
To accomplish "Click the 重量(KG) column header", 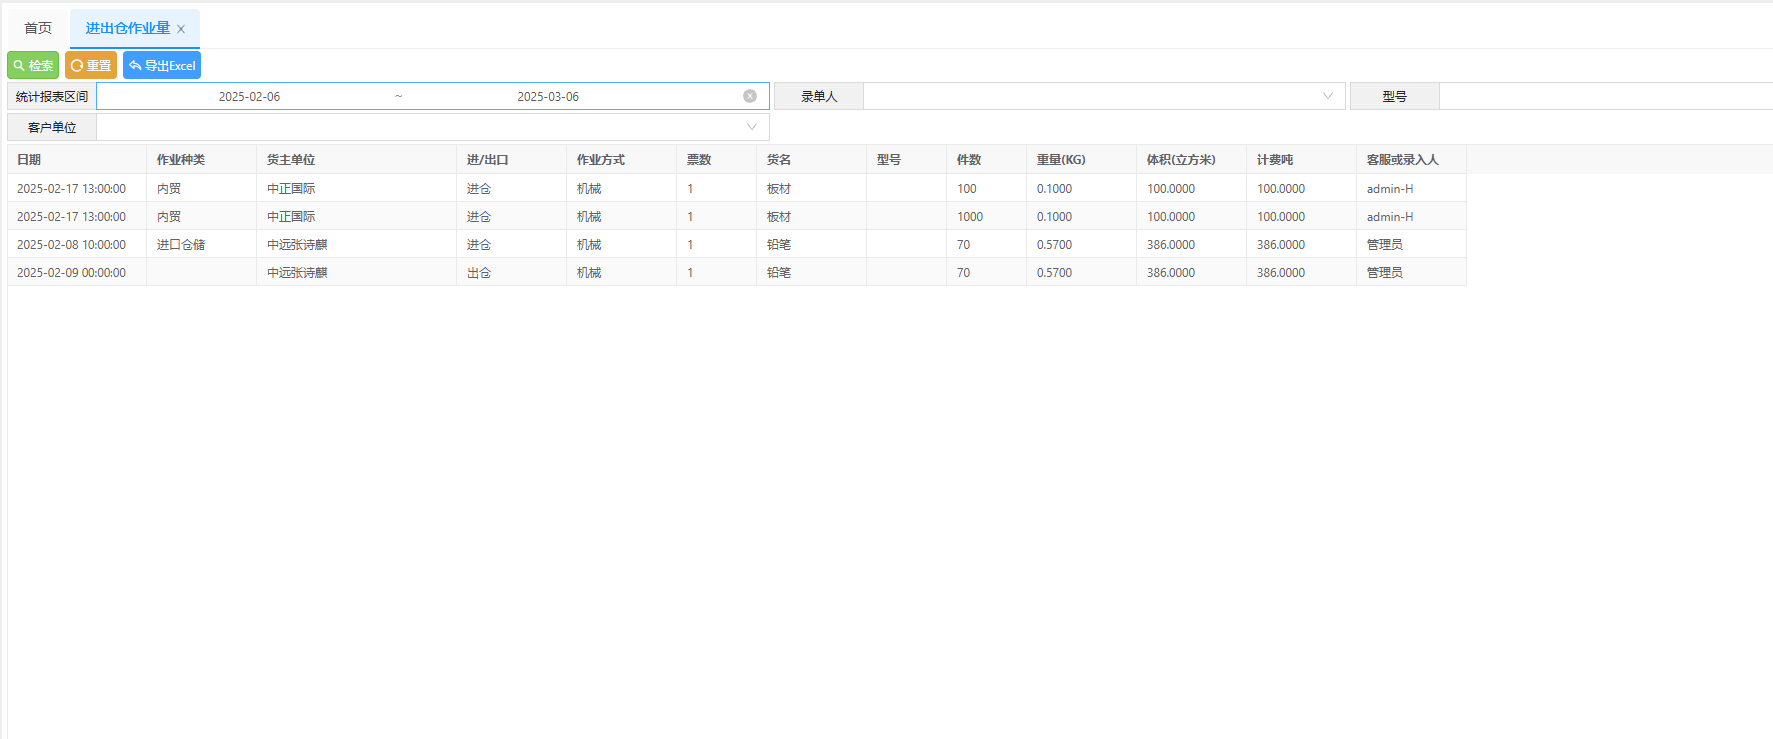I will [x=1061, y=160].
